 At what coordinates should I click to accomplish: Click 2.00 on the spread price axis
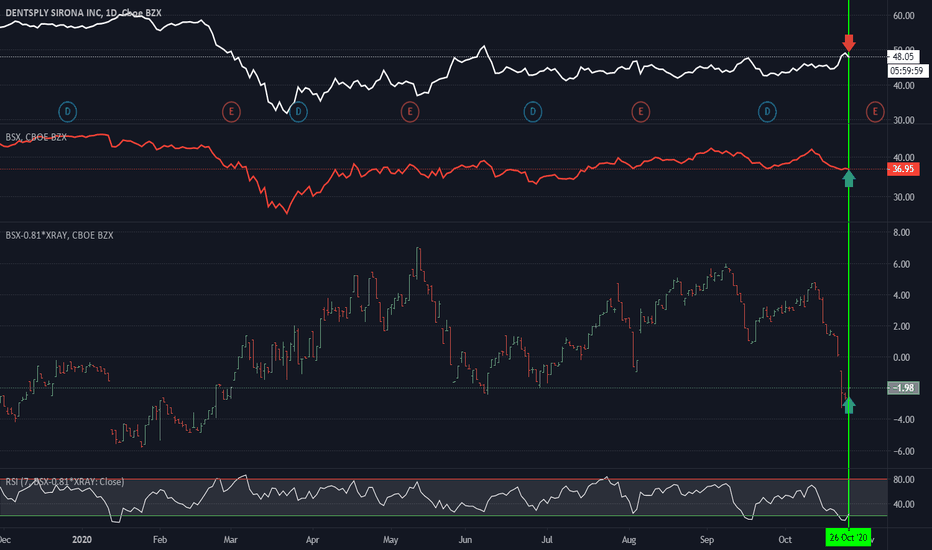click(902, 326)
